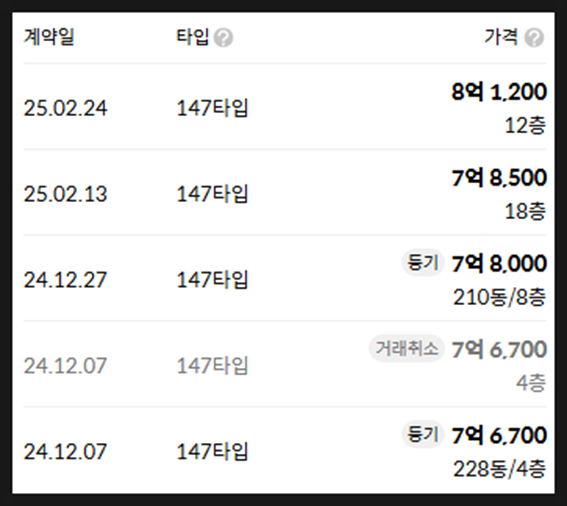
Task: Click the 등기 badge on 228동 entry
Action: click(423, 434)
